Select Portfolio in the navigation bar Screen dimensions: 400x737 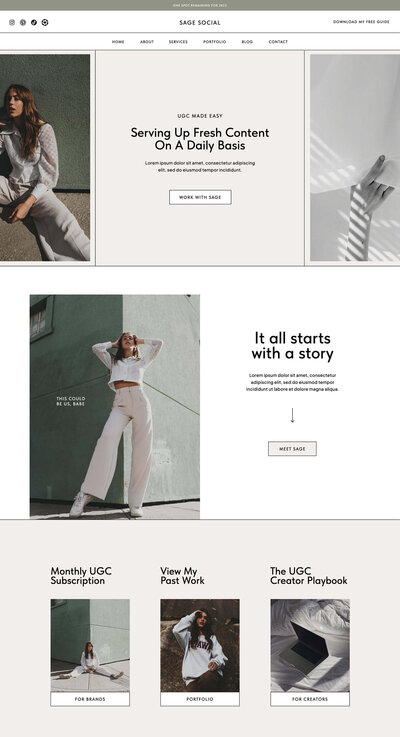(214, 42)
